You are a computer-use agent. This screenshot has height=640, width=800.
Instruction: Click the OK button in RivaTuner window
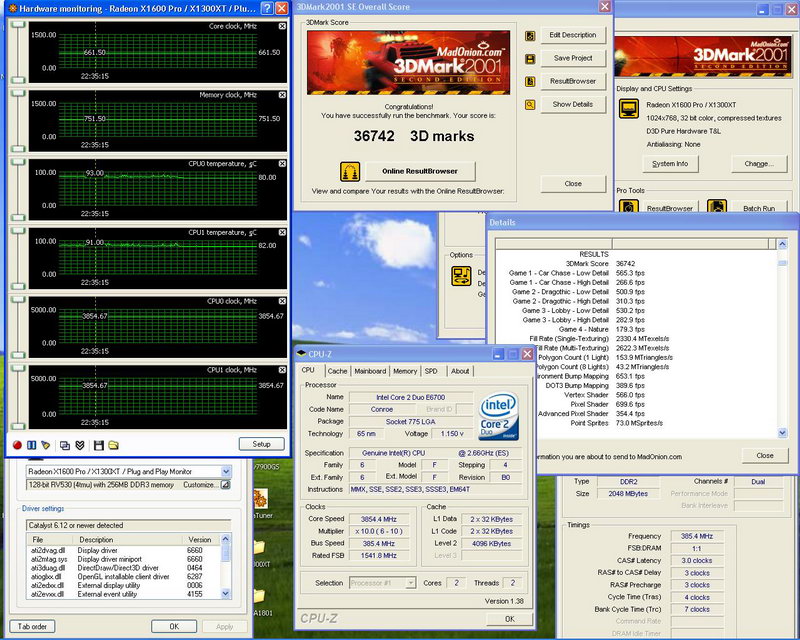pos(174,626)
